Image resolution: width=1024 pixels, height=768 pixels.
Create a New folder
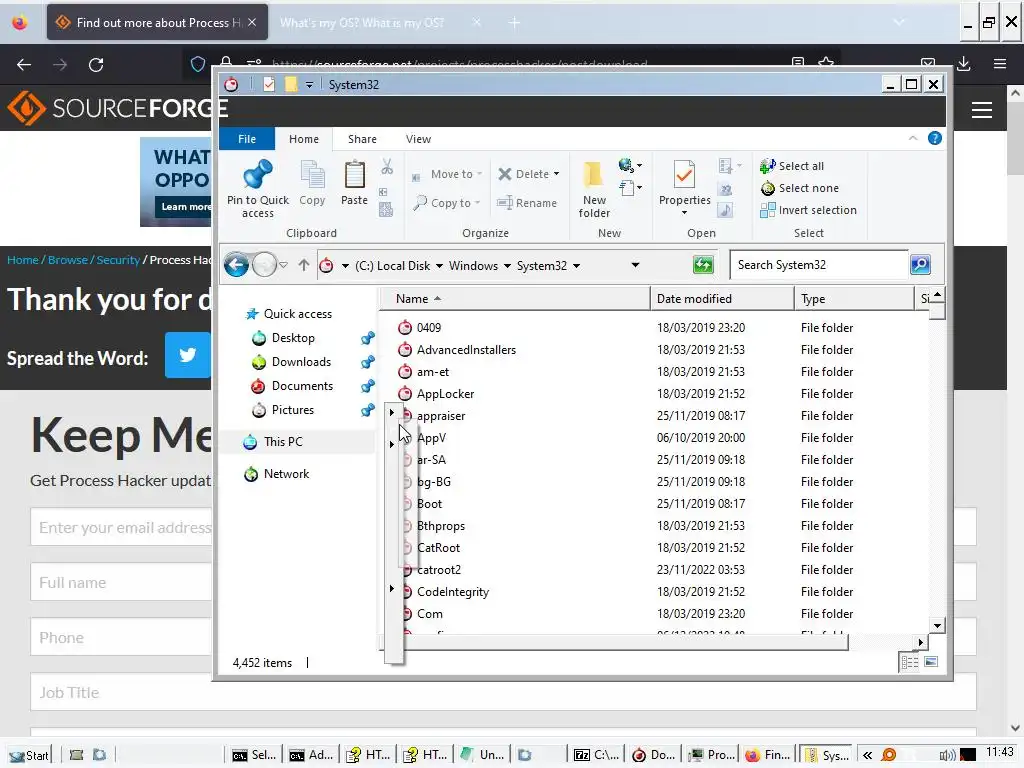pos(594,189)
